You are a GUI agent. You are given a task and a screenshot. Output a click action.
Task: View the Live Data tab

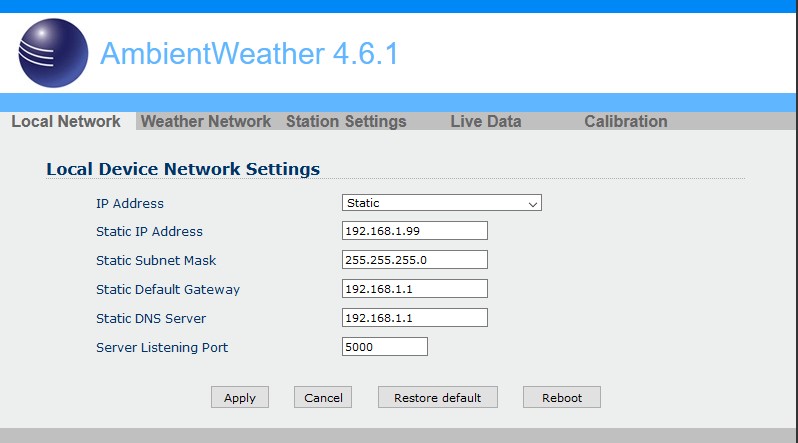point(486,121)
